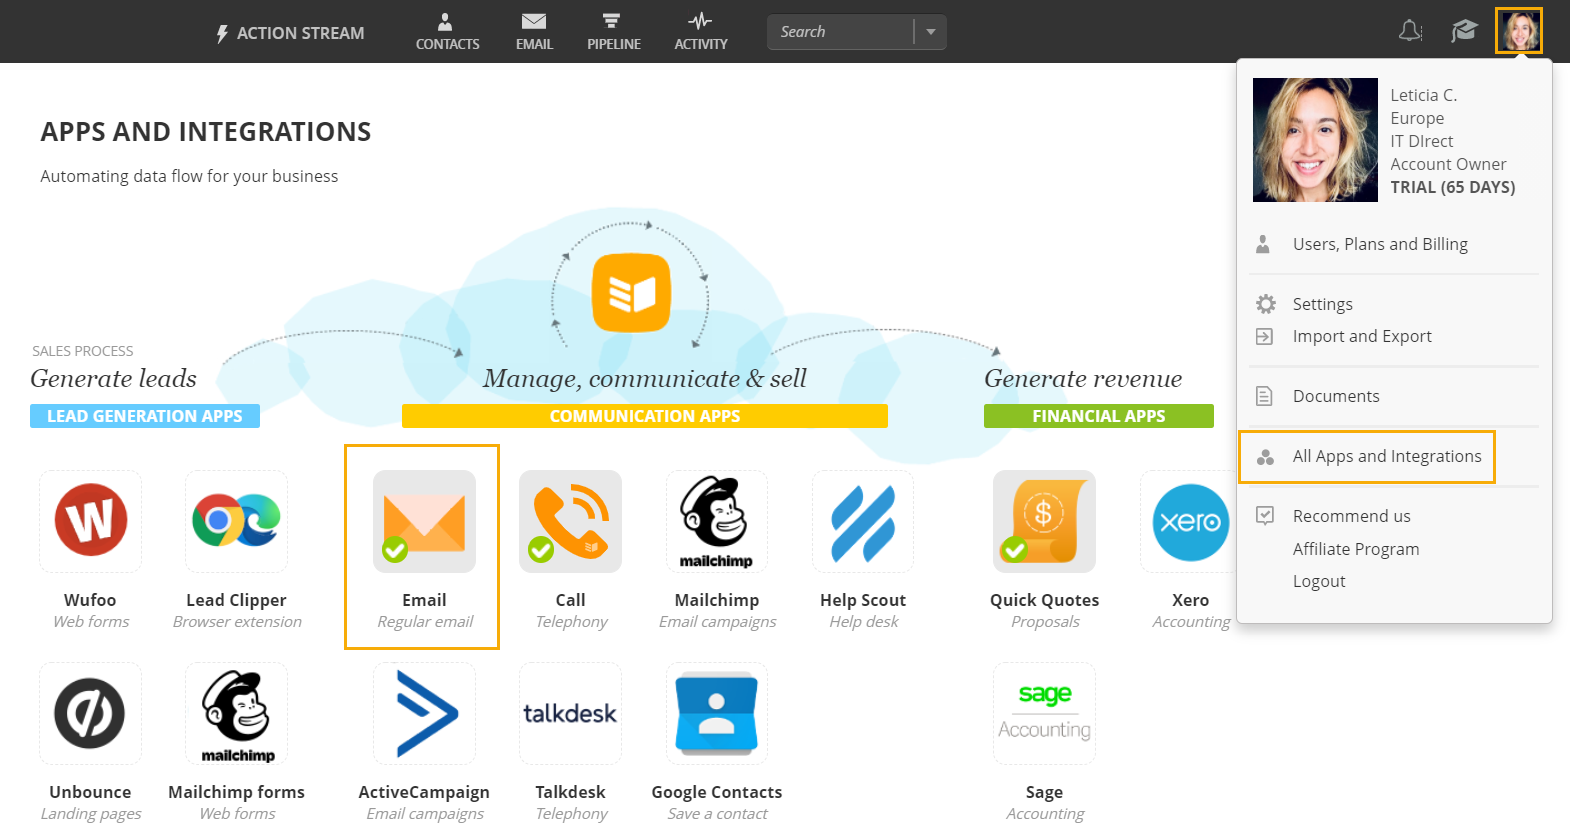Go to the Pipeline view

[613, 32]
